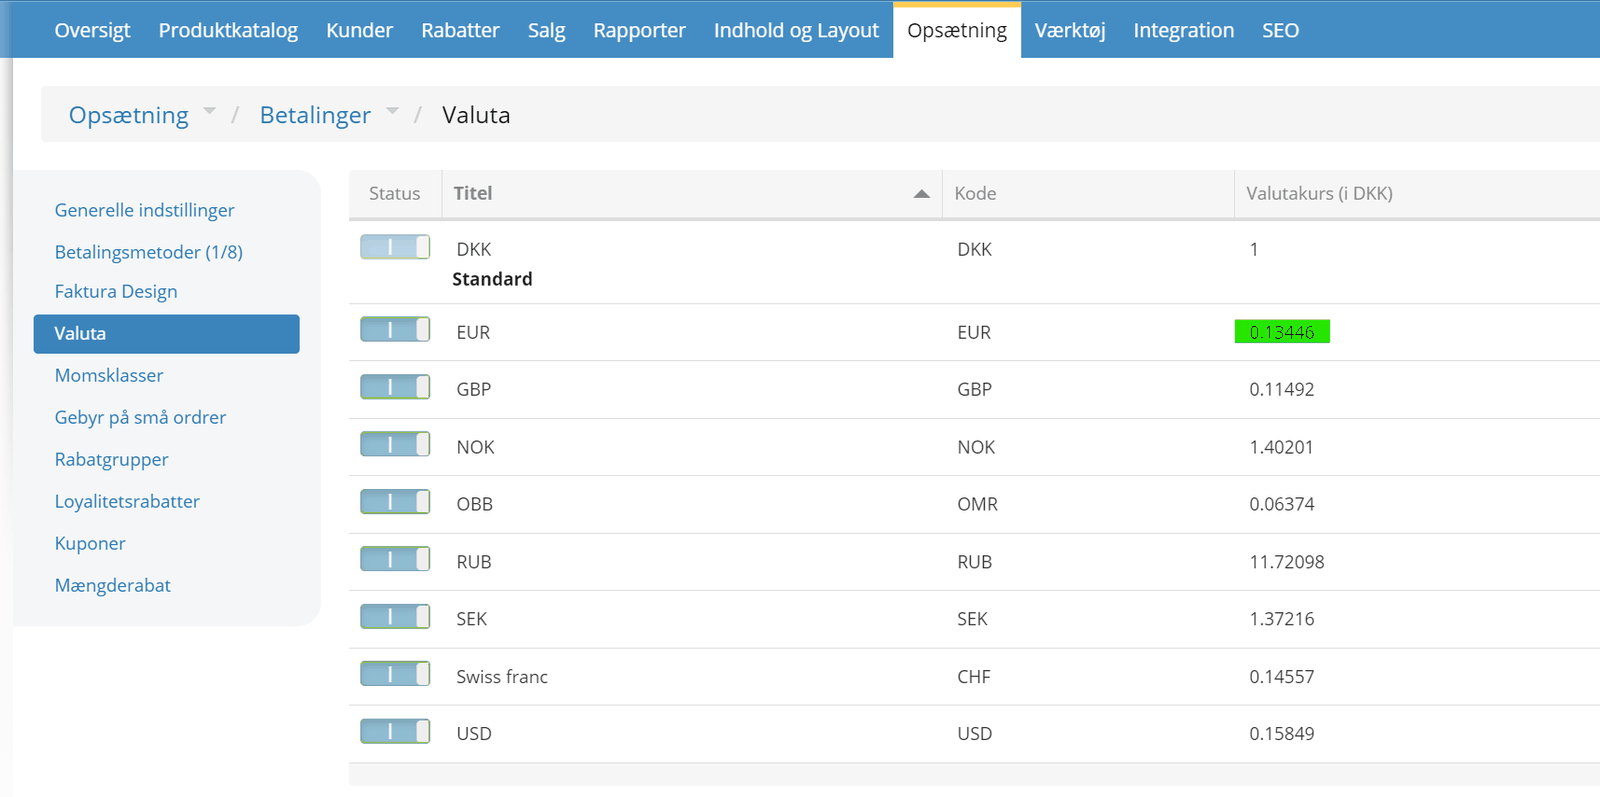Click the Valutakurs (i DKK) column header

pyautogui.click(x=1417, y=193)
